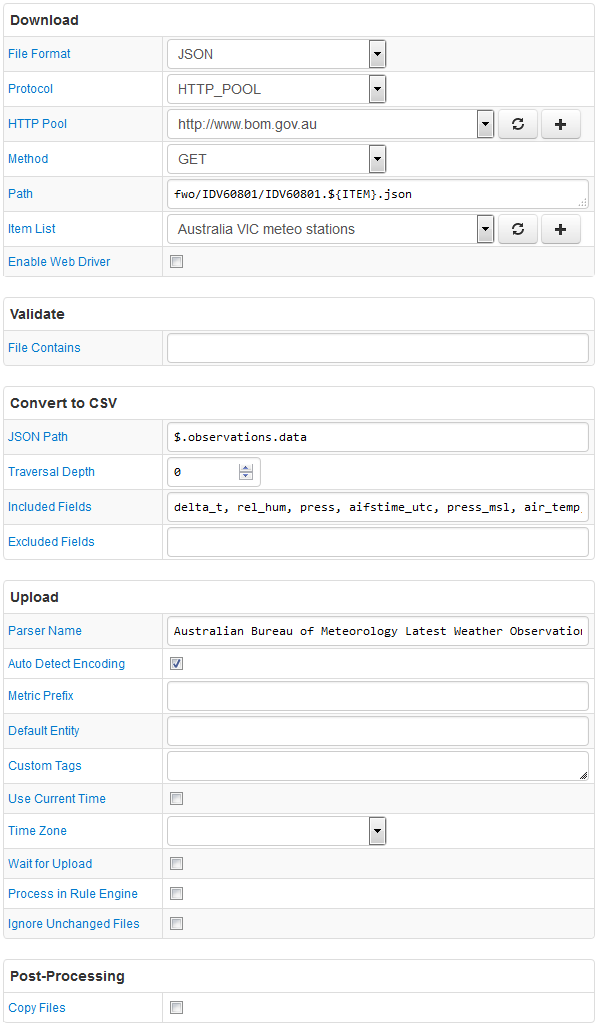Click the JSON Path label link
The image size is (597, 1026).
[38, 436]
